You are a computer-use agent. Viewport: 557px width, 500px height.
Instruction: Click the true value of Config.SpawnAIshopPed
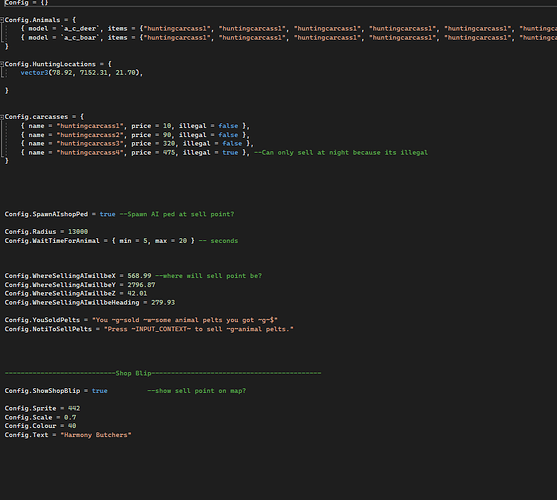click(x=107, y=214)
